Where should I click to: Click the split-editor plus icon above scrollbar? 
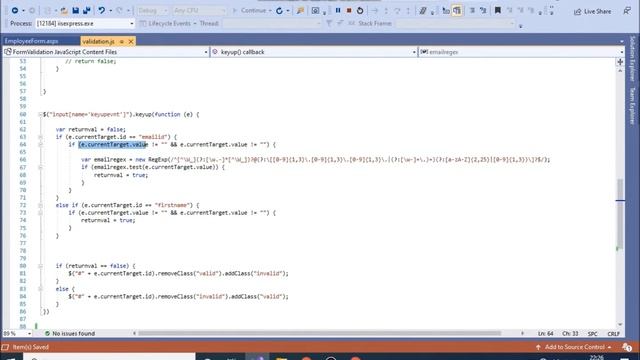(620, 62)
